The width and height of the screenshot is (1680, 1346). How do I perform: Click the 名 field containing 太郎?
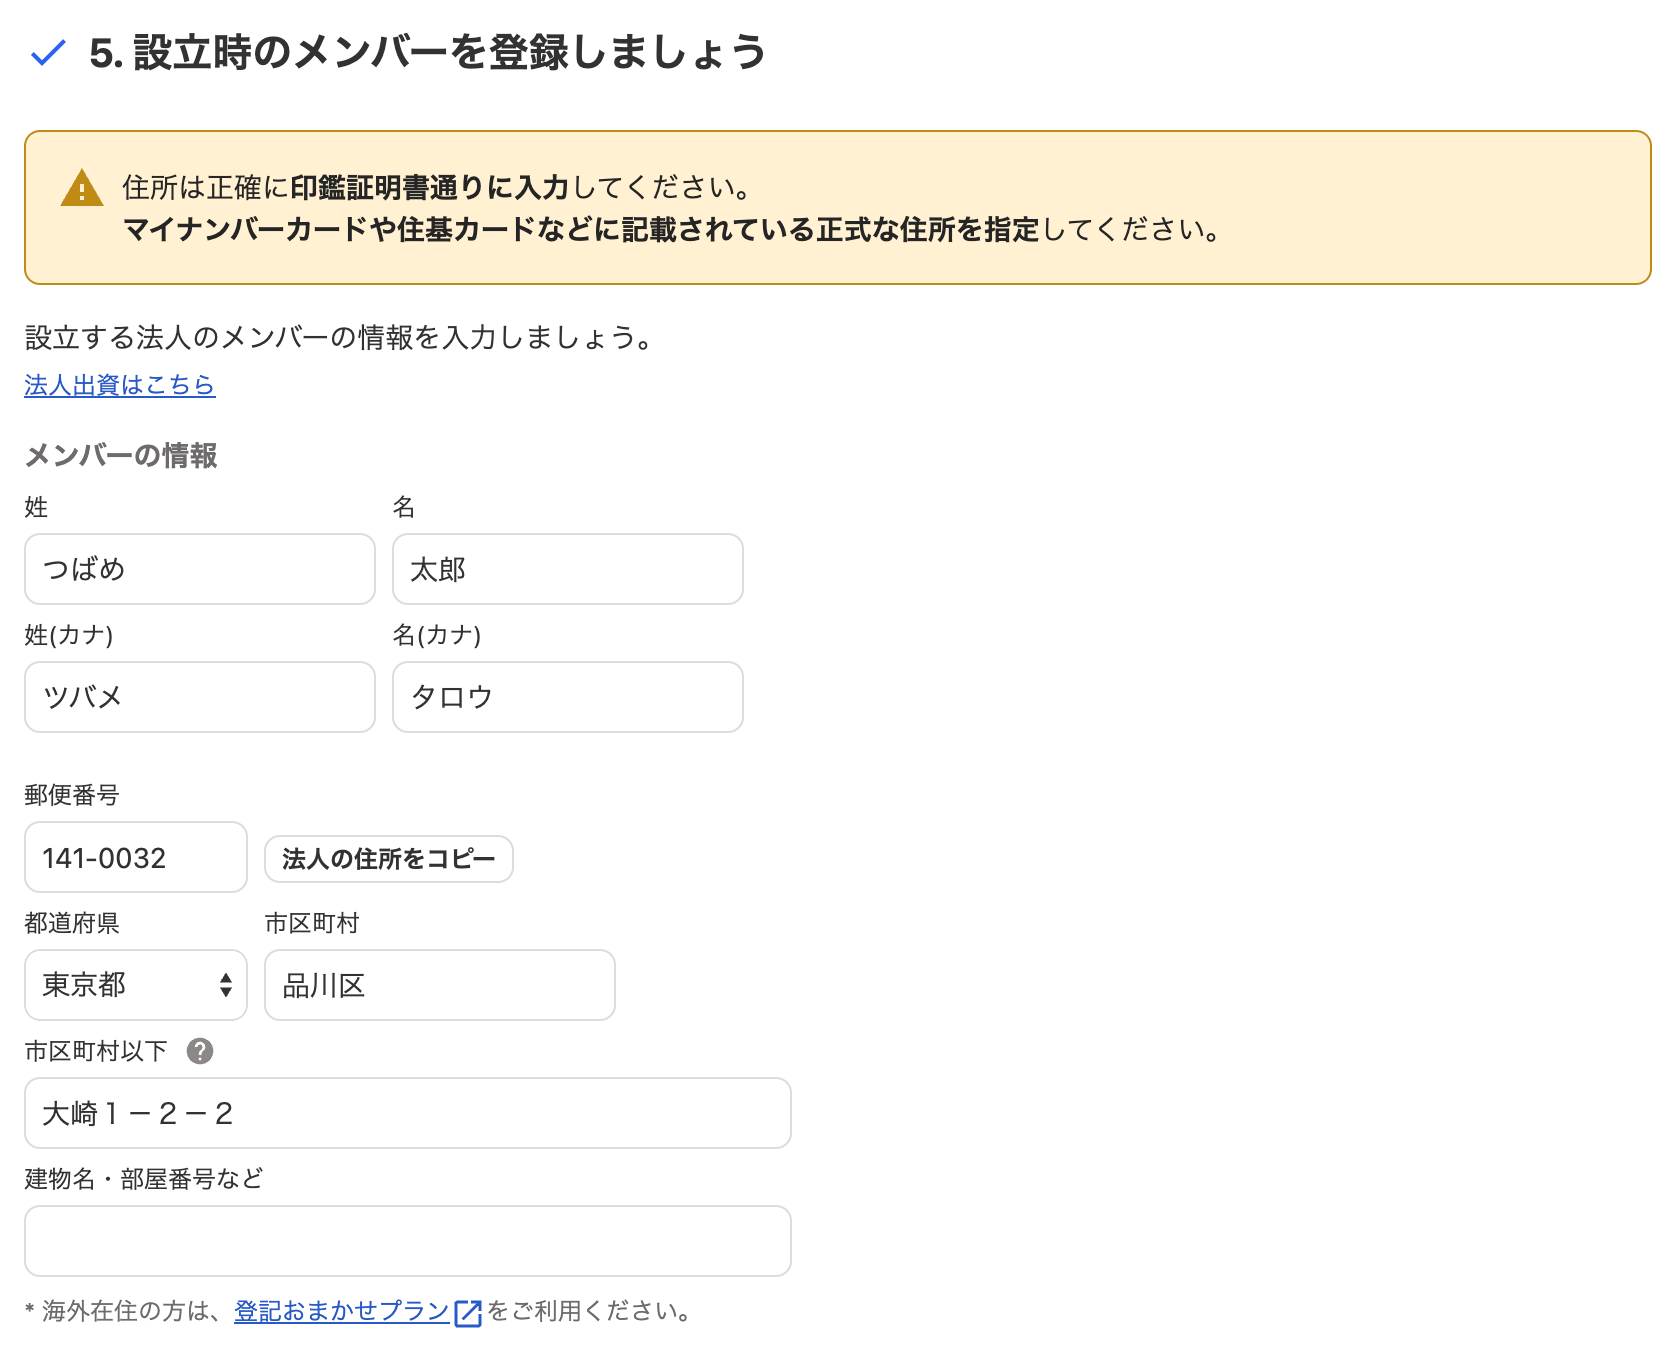tap(568, 569)
